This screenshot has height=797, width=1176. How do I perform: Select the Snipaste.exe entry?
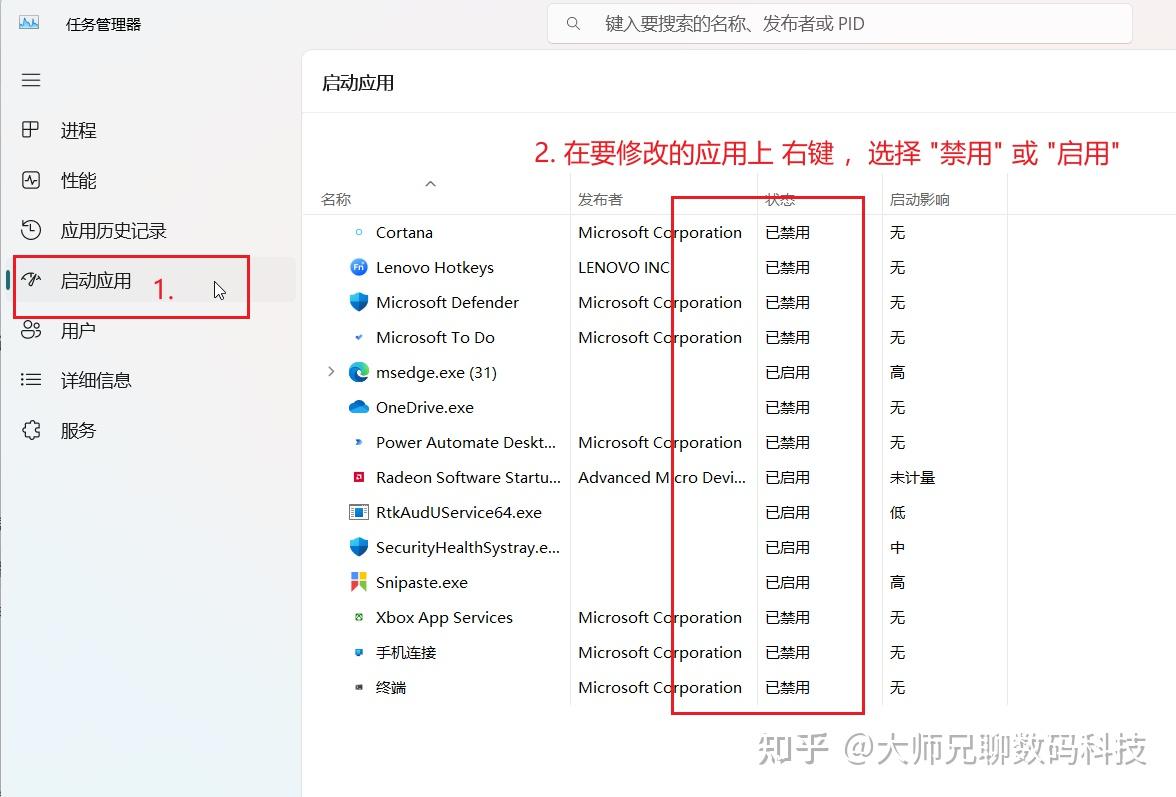pos(422,583)
